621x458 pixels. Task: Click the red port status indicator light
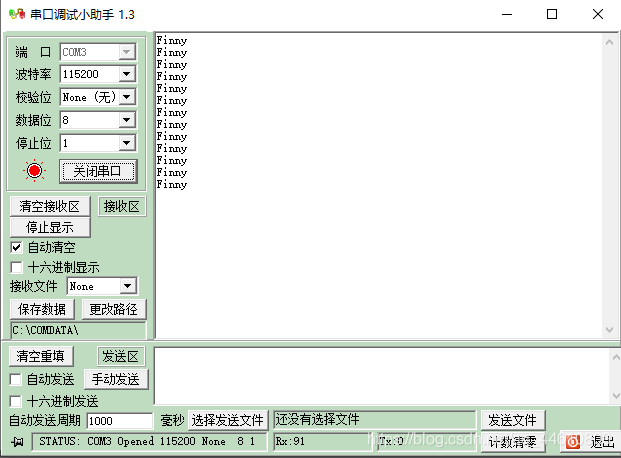pyautogui.click(x=34, y=171)
